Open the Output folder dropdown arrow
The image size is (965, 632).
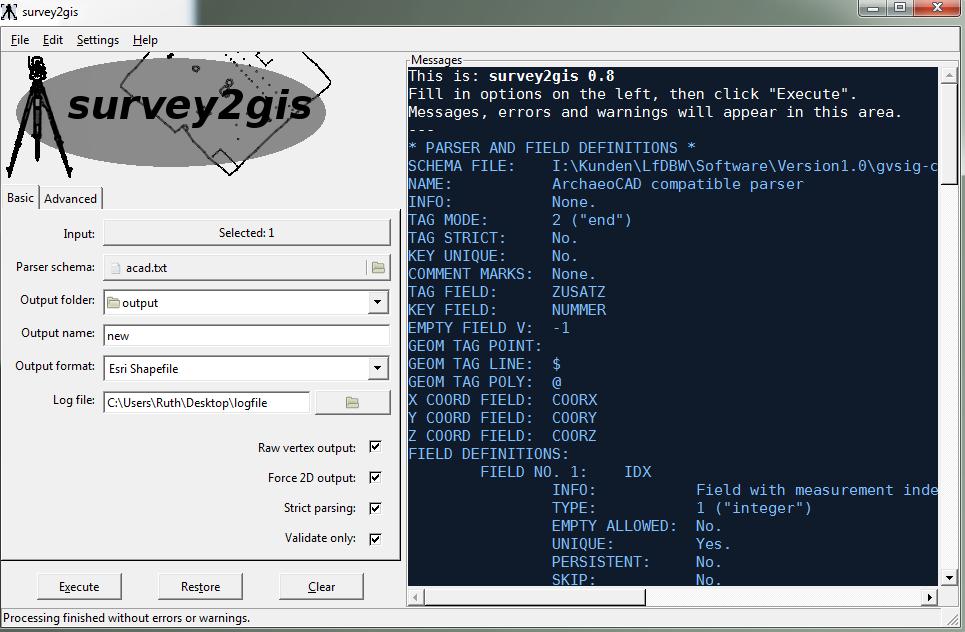[x=378, y=302]
